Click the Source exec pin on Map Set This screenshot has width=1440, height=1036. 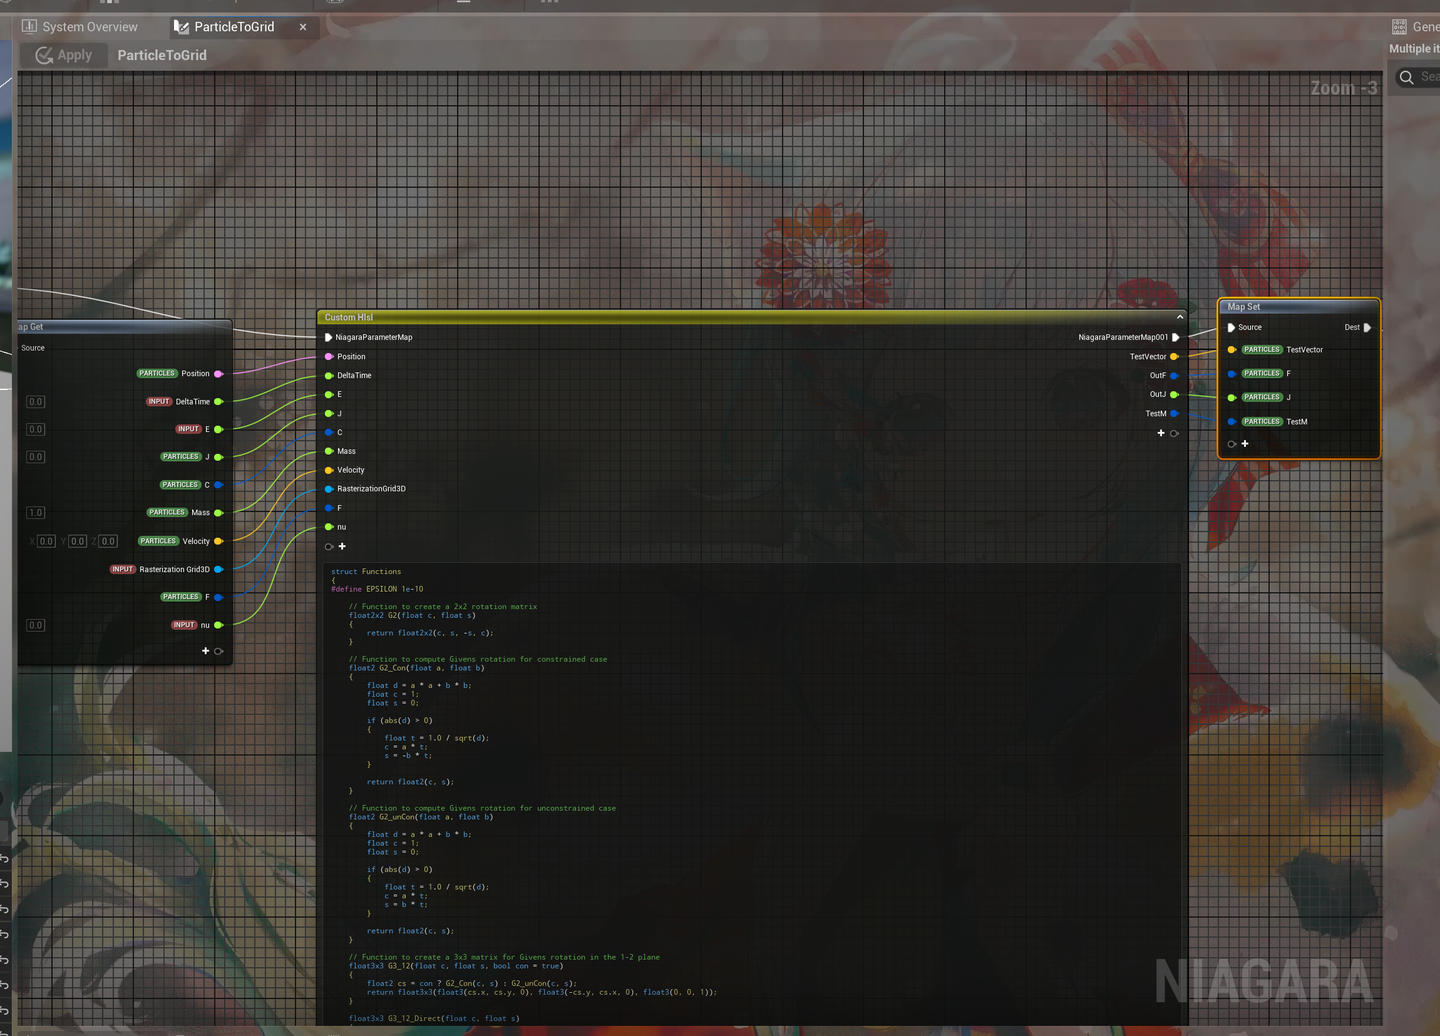tap(1231, 327)
